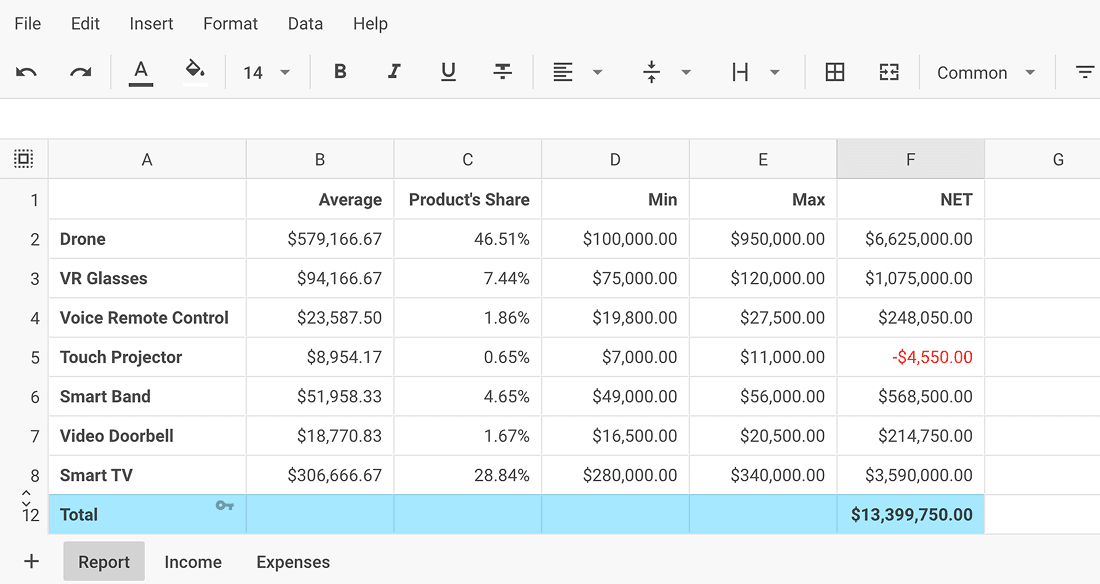Open the font size 14 dropdown
This screenshot has width=1100, height=584.
pos(267,72)
